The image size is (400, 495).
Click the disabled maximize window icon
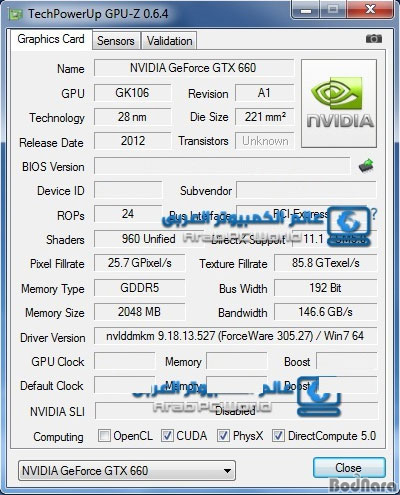pos(333,9)
